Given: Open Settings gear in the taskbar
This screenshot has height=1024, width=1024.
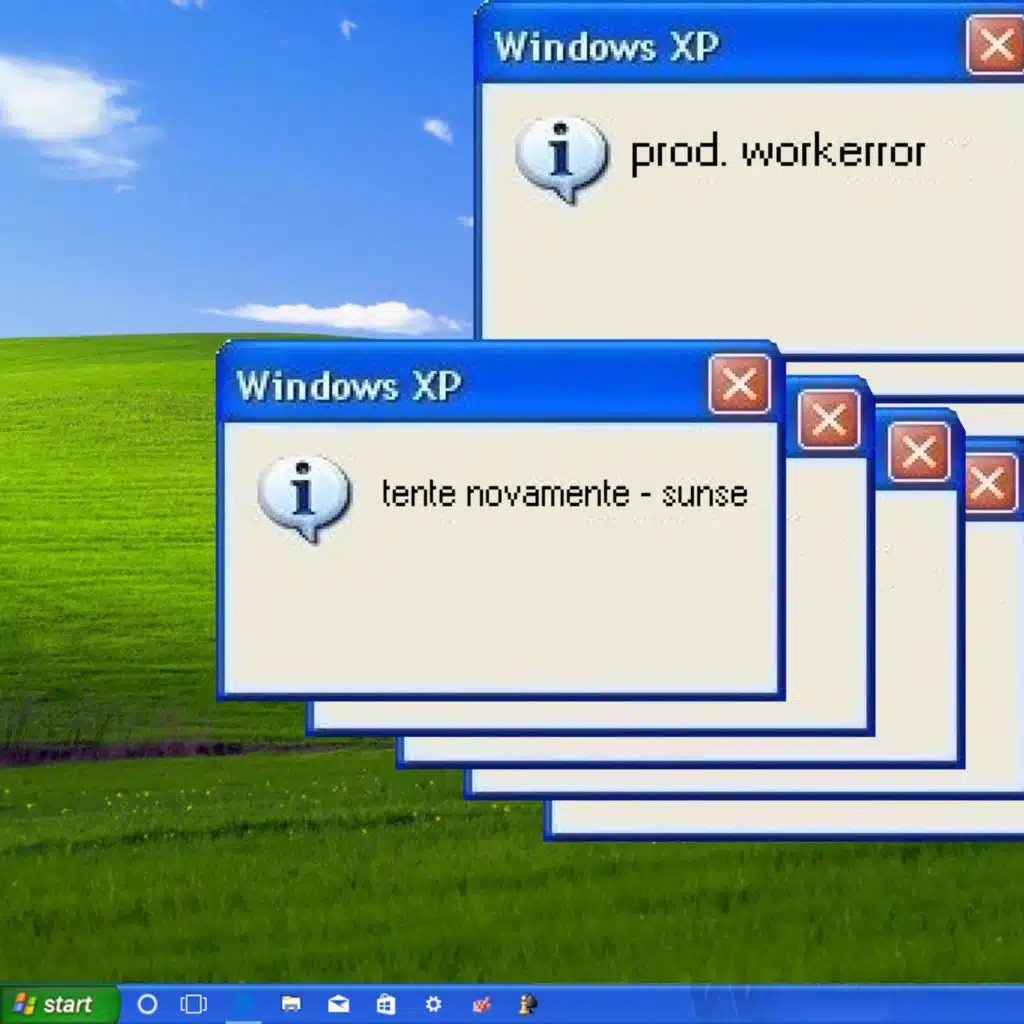Looking at the screenshot, I should [433, 1004].
